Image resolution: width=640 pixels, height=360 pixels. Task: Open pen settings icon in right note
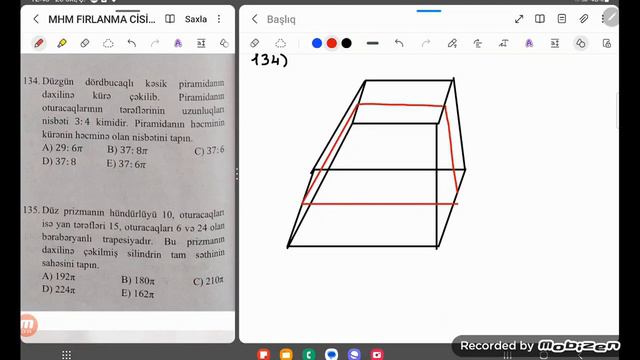(x=452, y=43)
